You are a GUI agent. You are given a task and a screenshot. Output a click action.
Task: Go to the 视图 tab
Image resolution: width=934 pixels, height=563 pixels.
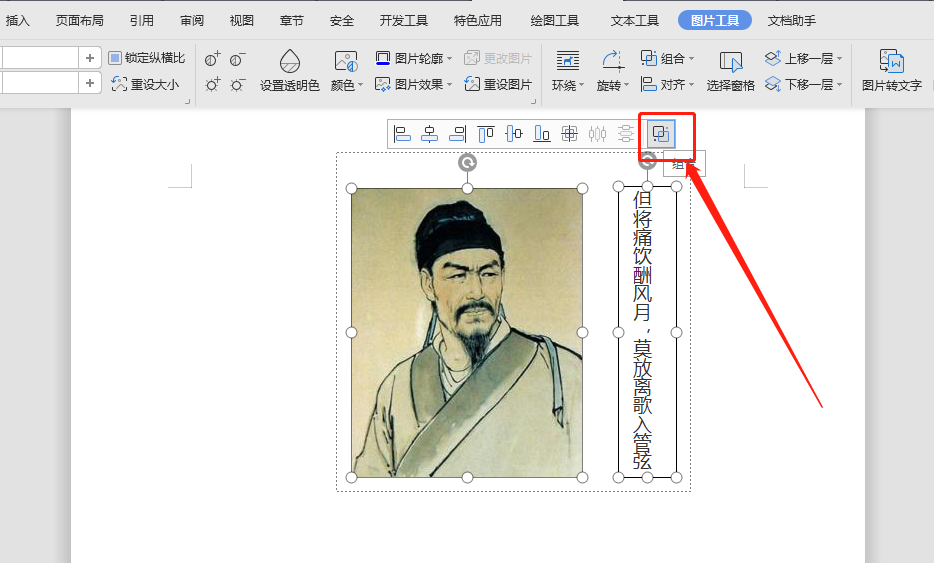coord(242,21)
